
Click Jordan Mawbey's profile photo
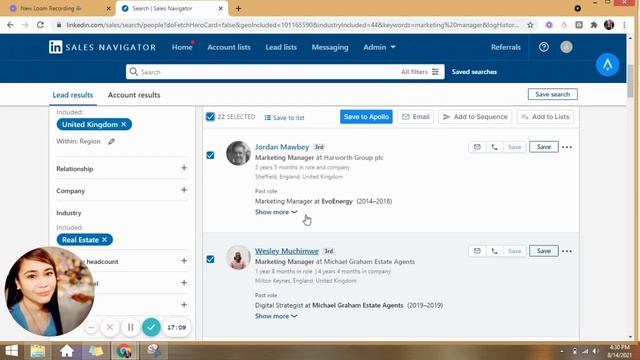tap(238, 153)
